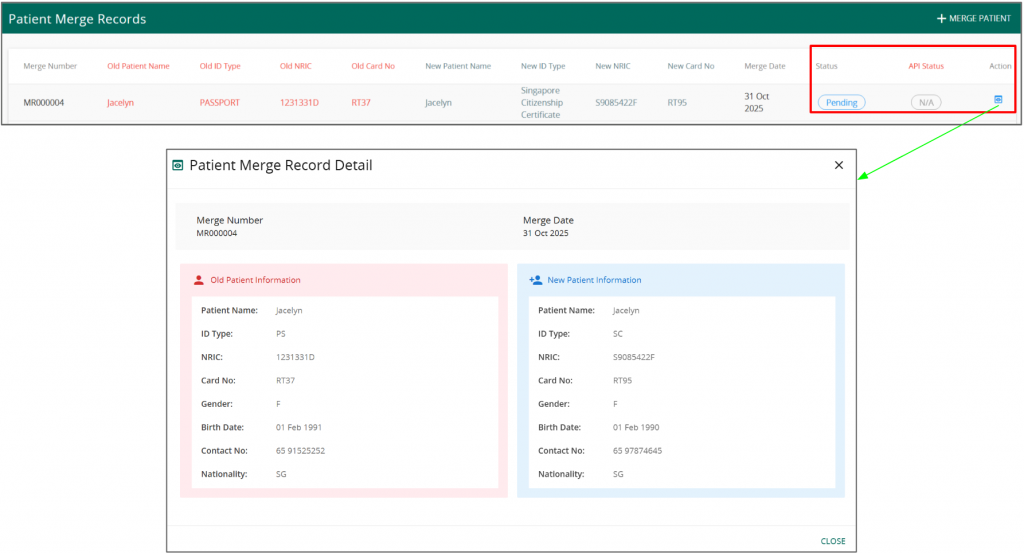This screenshot has width=1024, height=553.
Task: Click the RT95 cell under New Card No
Action: coord(677,102)
